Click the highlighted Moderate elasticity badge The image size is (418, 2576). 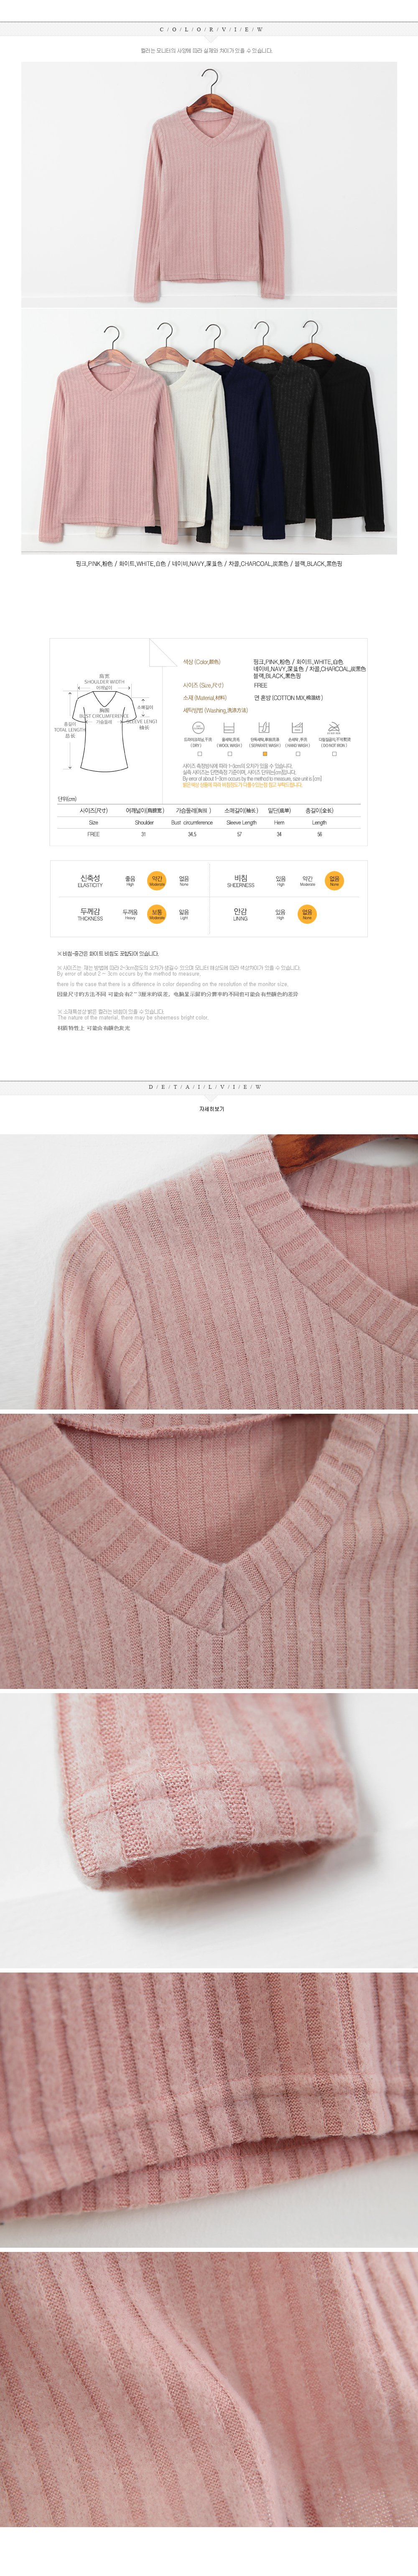click(157, 880)
